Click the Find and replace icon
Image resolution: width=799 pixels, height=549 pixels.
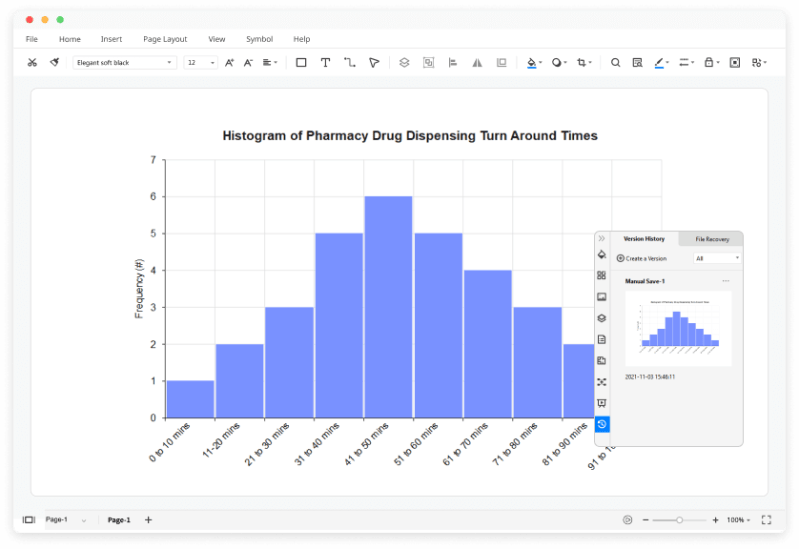pos(637,62)
